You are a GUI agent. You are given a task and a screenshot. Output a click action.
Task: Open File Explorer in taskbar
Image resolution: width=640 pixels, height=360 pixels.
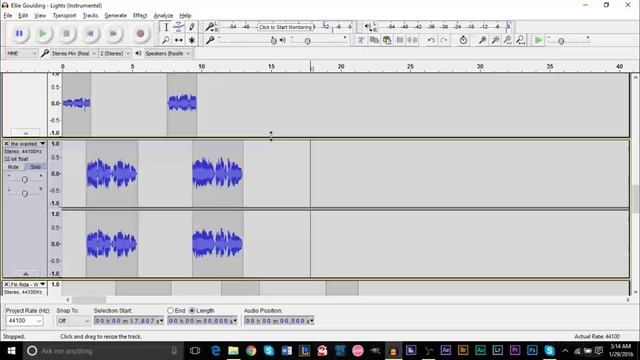(x=233, y=351)
